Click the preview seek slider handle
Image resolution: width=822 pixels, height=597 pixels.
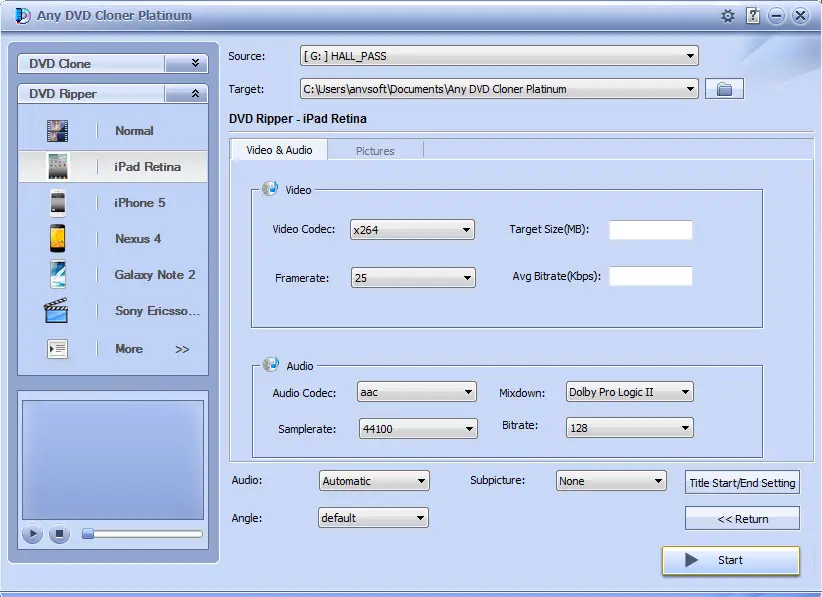[x=88, y=534]
